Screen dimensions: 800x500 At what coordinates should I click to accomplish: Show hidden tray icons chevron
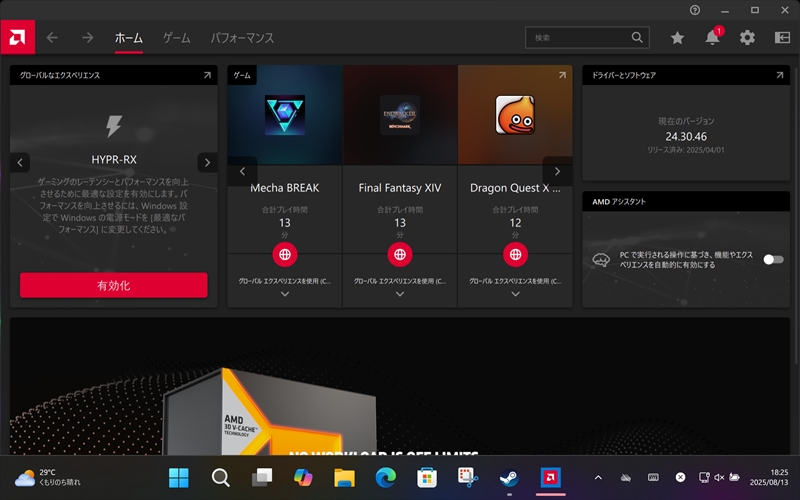pos(598,478)
